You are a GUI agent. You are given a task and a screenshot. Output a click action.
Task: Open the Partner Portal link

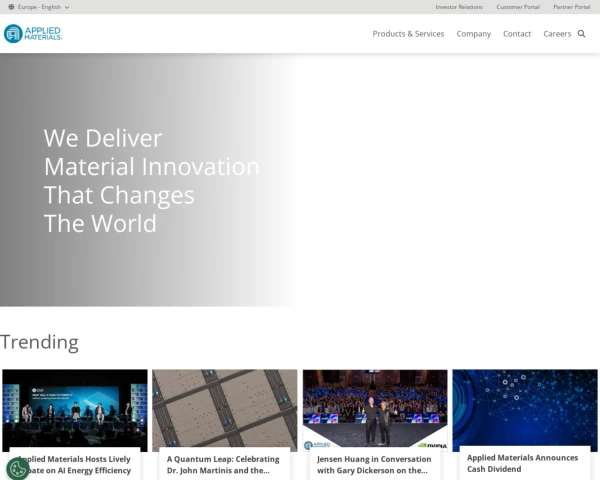[571, 7]
